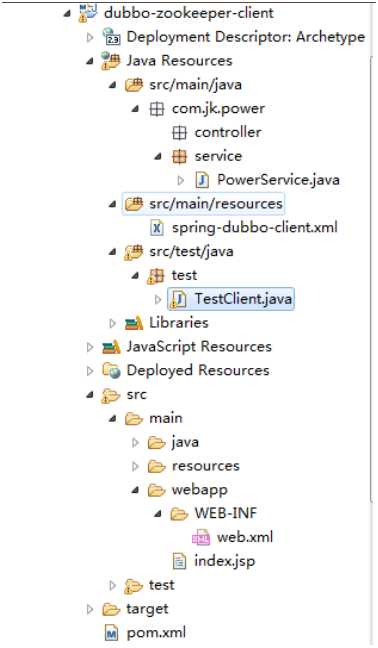The image size is (378, 648).
Task: Select the 'dubbo-zookeeper-client' project label
Action: pos(188,13)
